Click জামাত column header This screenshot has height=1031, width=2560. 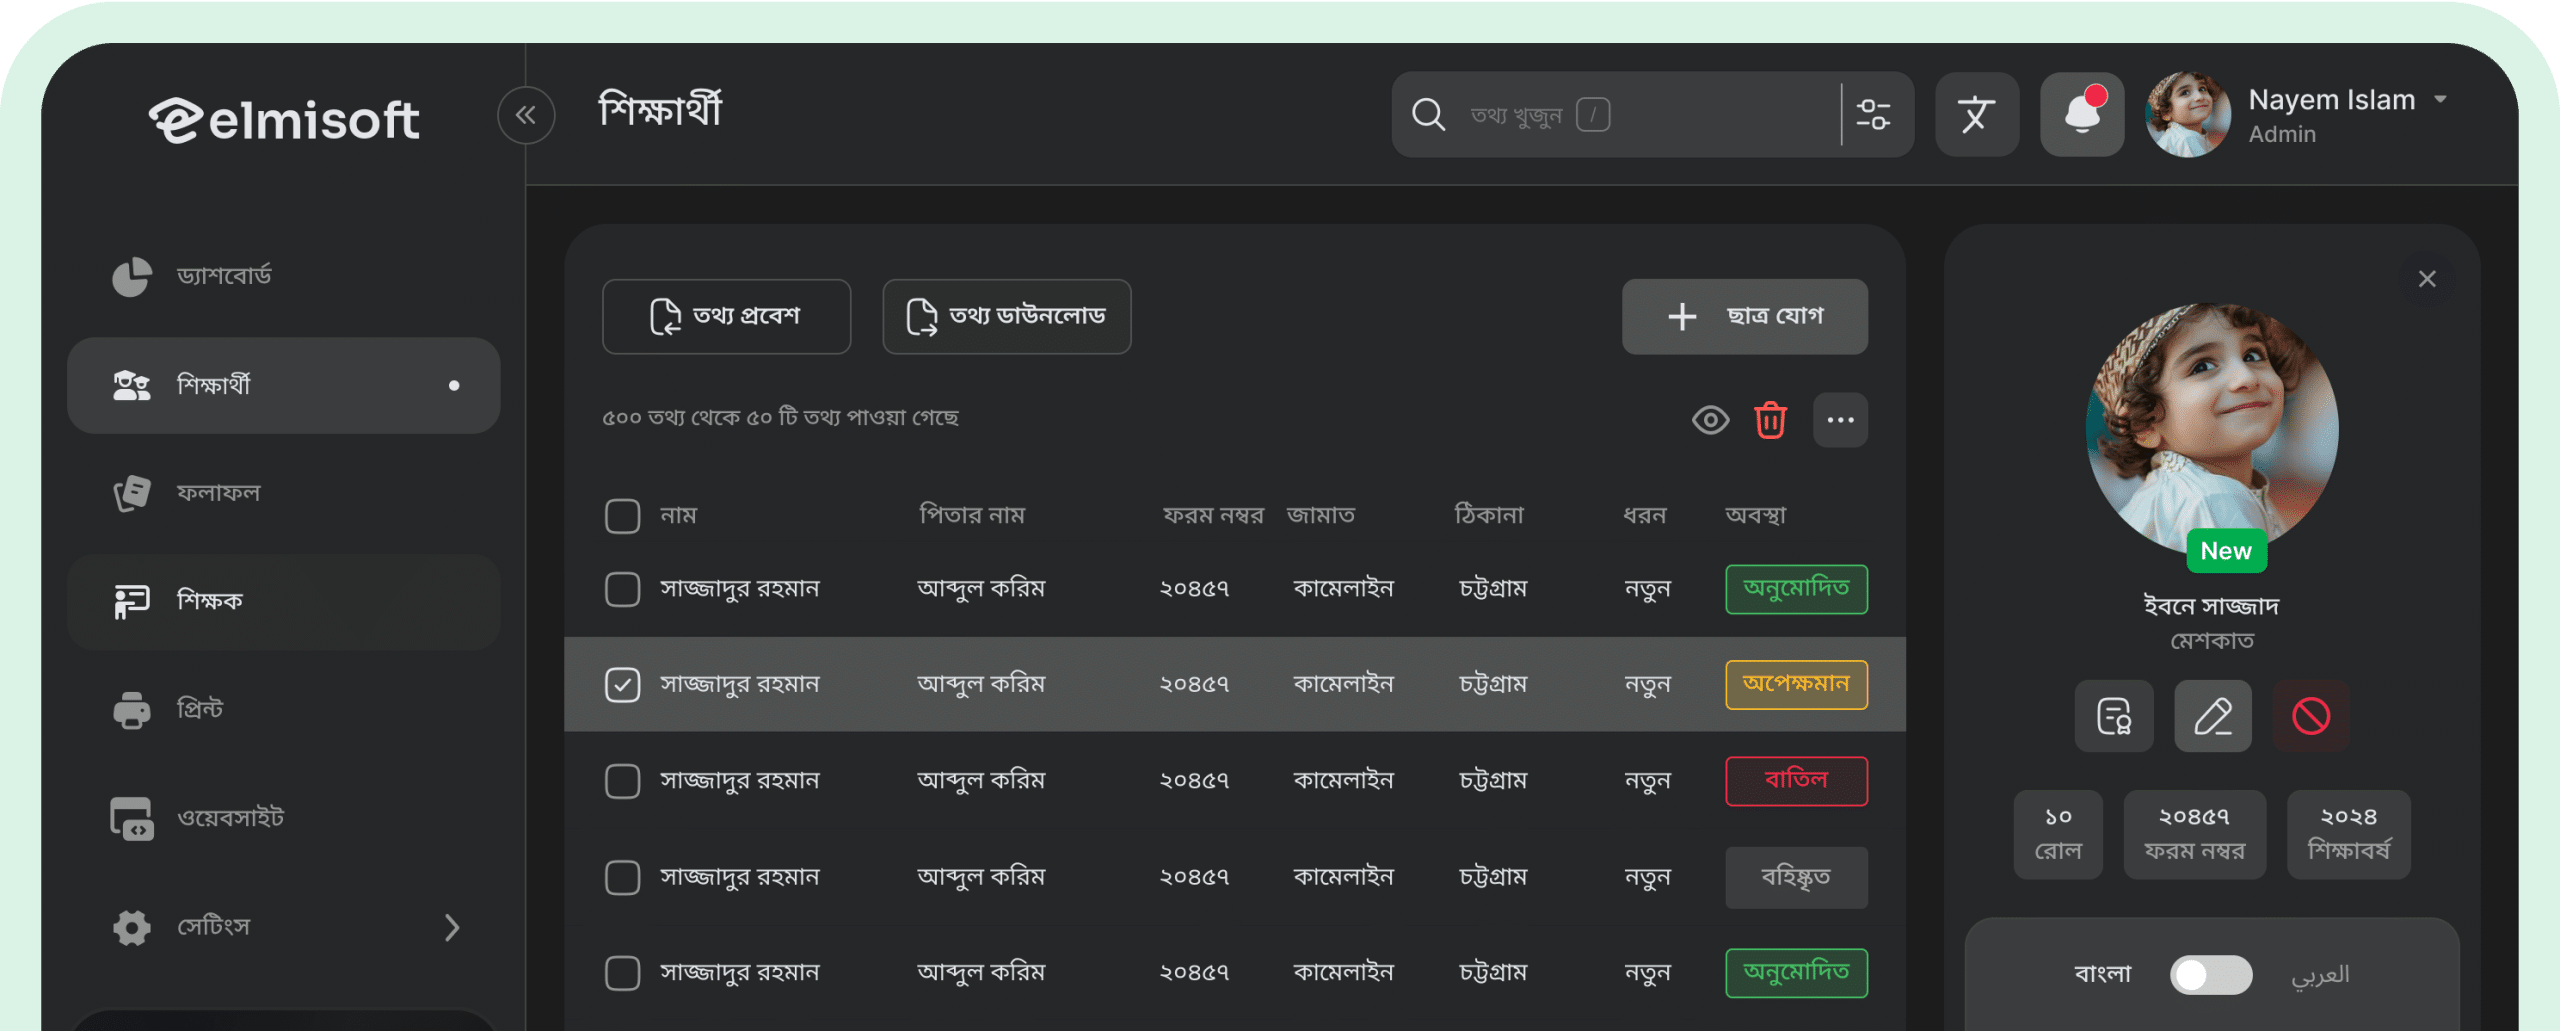[1320, 516]
